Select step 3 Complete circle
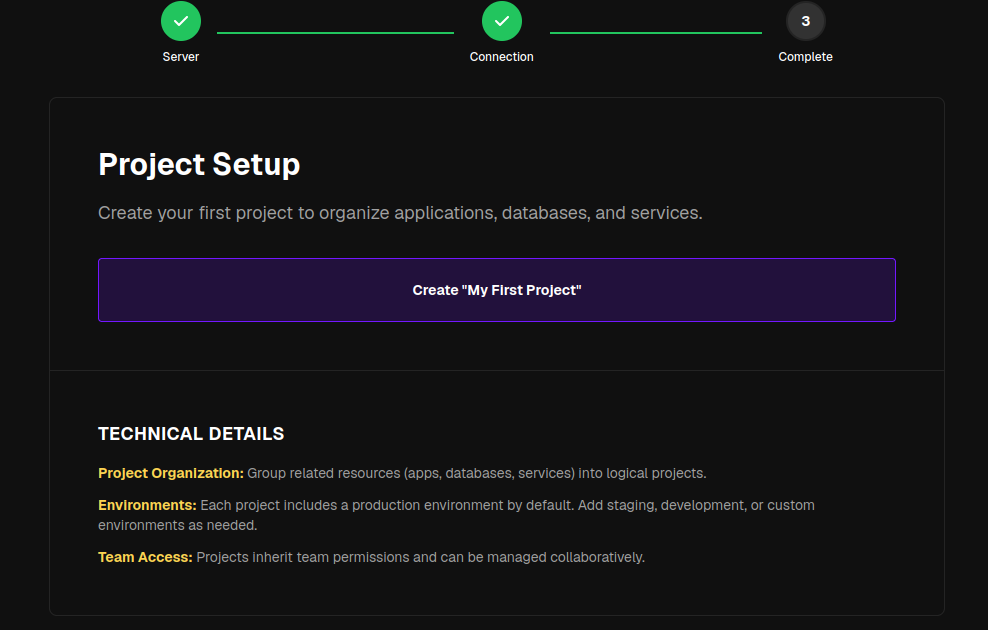Screen dimensions: 988x630 point(805,21)
